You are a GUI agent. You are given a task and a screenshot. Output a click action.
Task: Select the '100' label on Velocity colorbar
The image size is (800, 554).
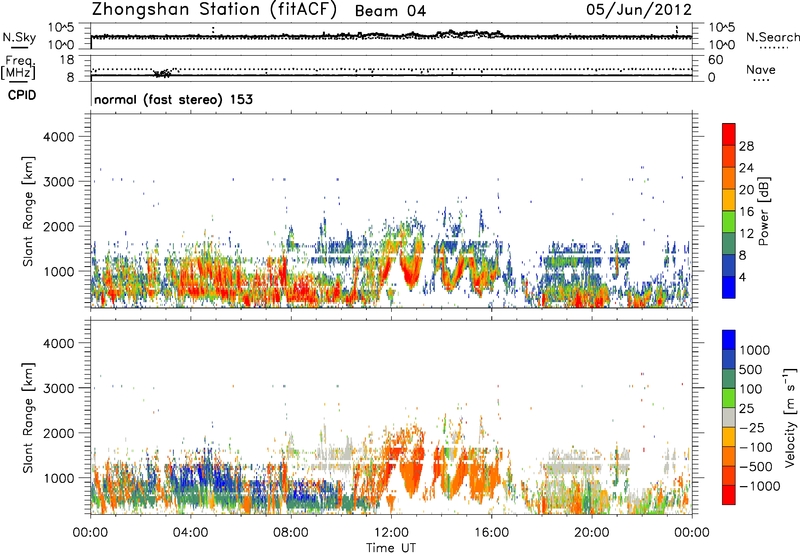tap(750, 389)
